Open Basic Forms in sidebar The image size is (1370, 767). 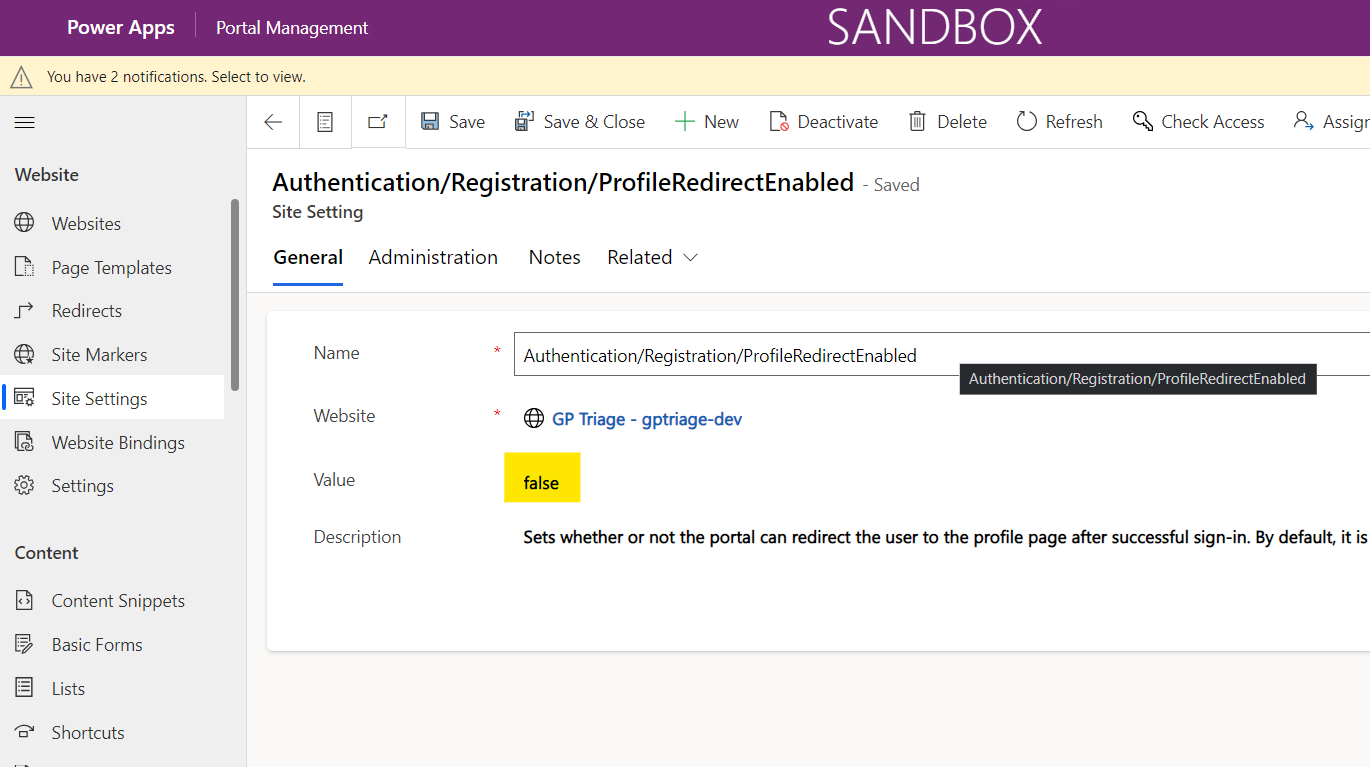[x=112, y=645]
